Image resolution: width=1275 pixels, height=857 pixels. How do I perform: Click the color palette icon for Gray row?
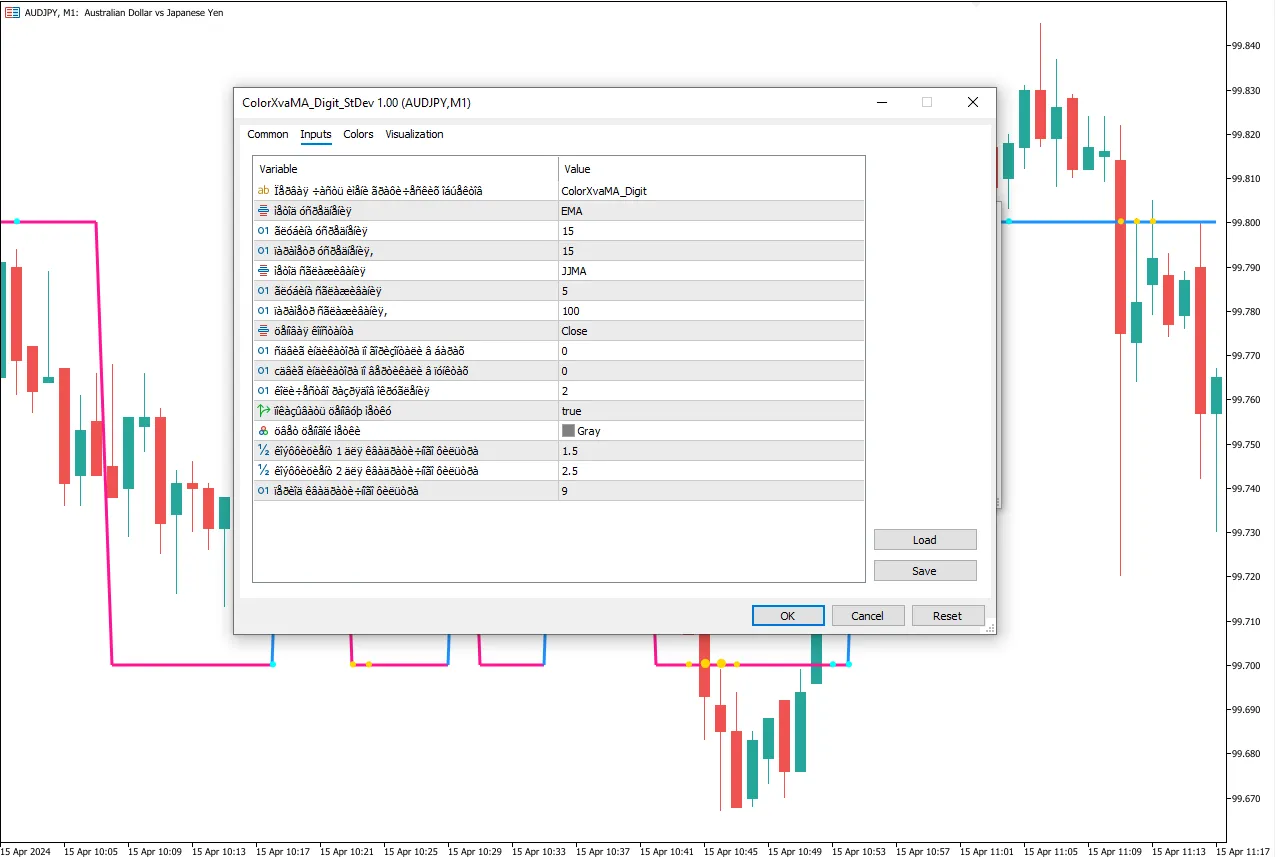264,431
